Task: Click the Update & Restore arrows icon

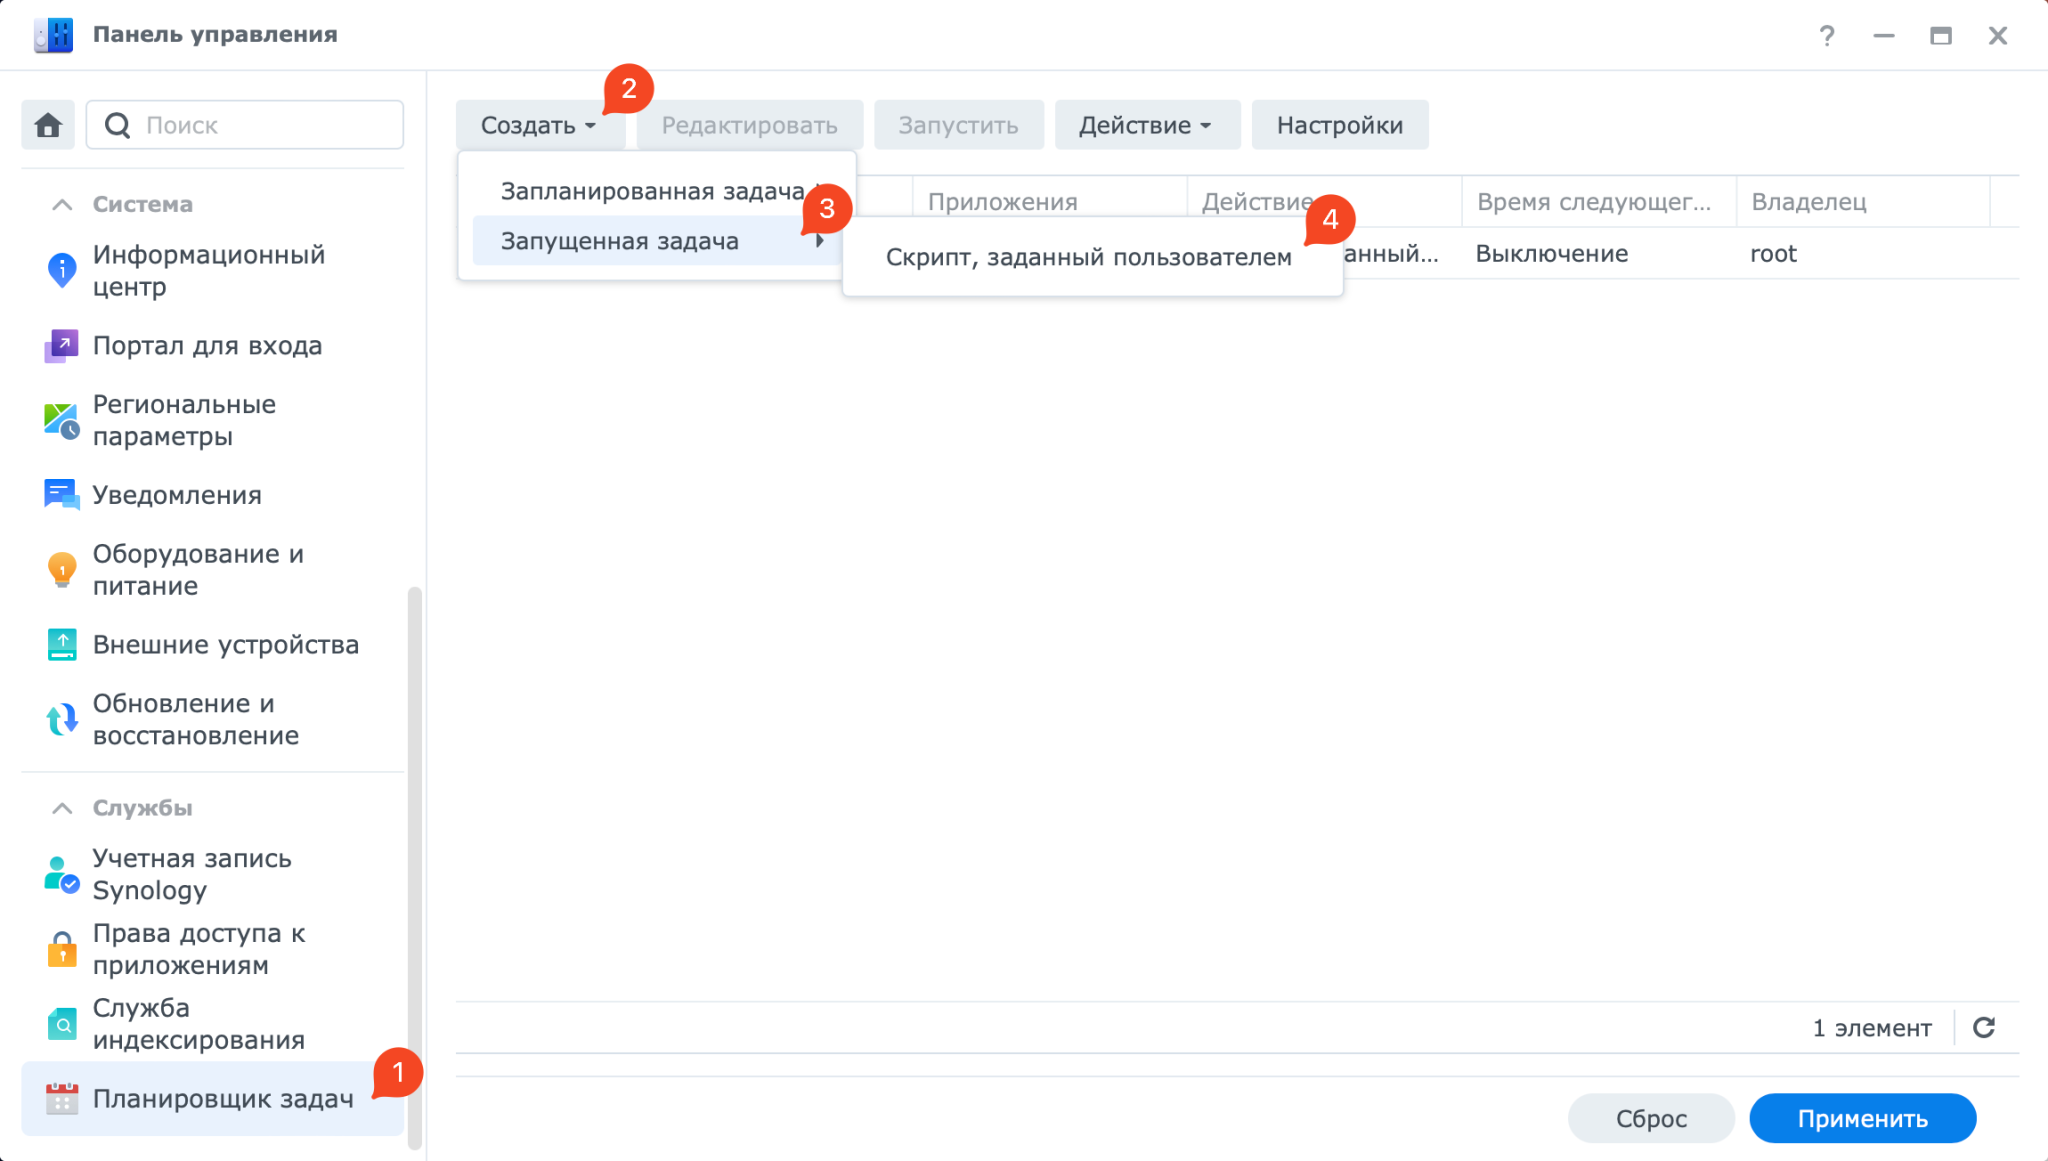Action: [x=62, y=720]
